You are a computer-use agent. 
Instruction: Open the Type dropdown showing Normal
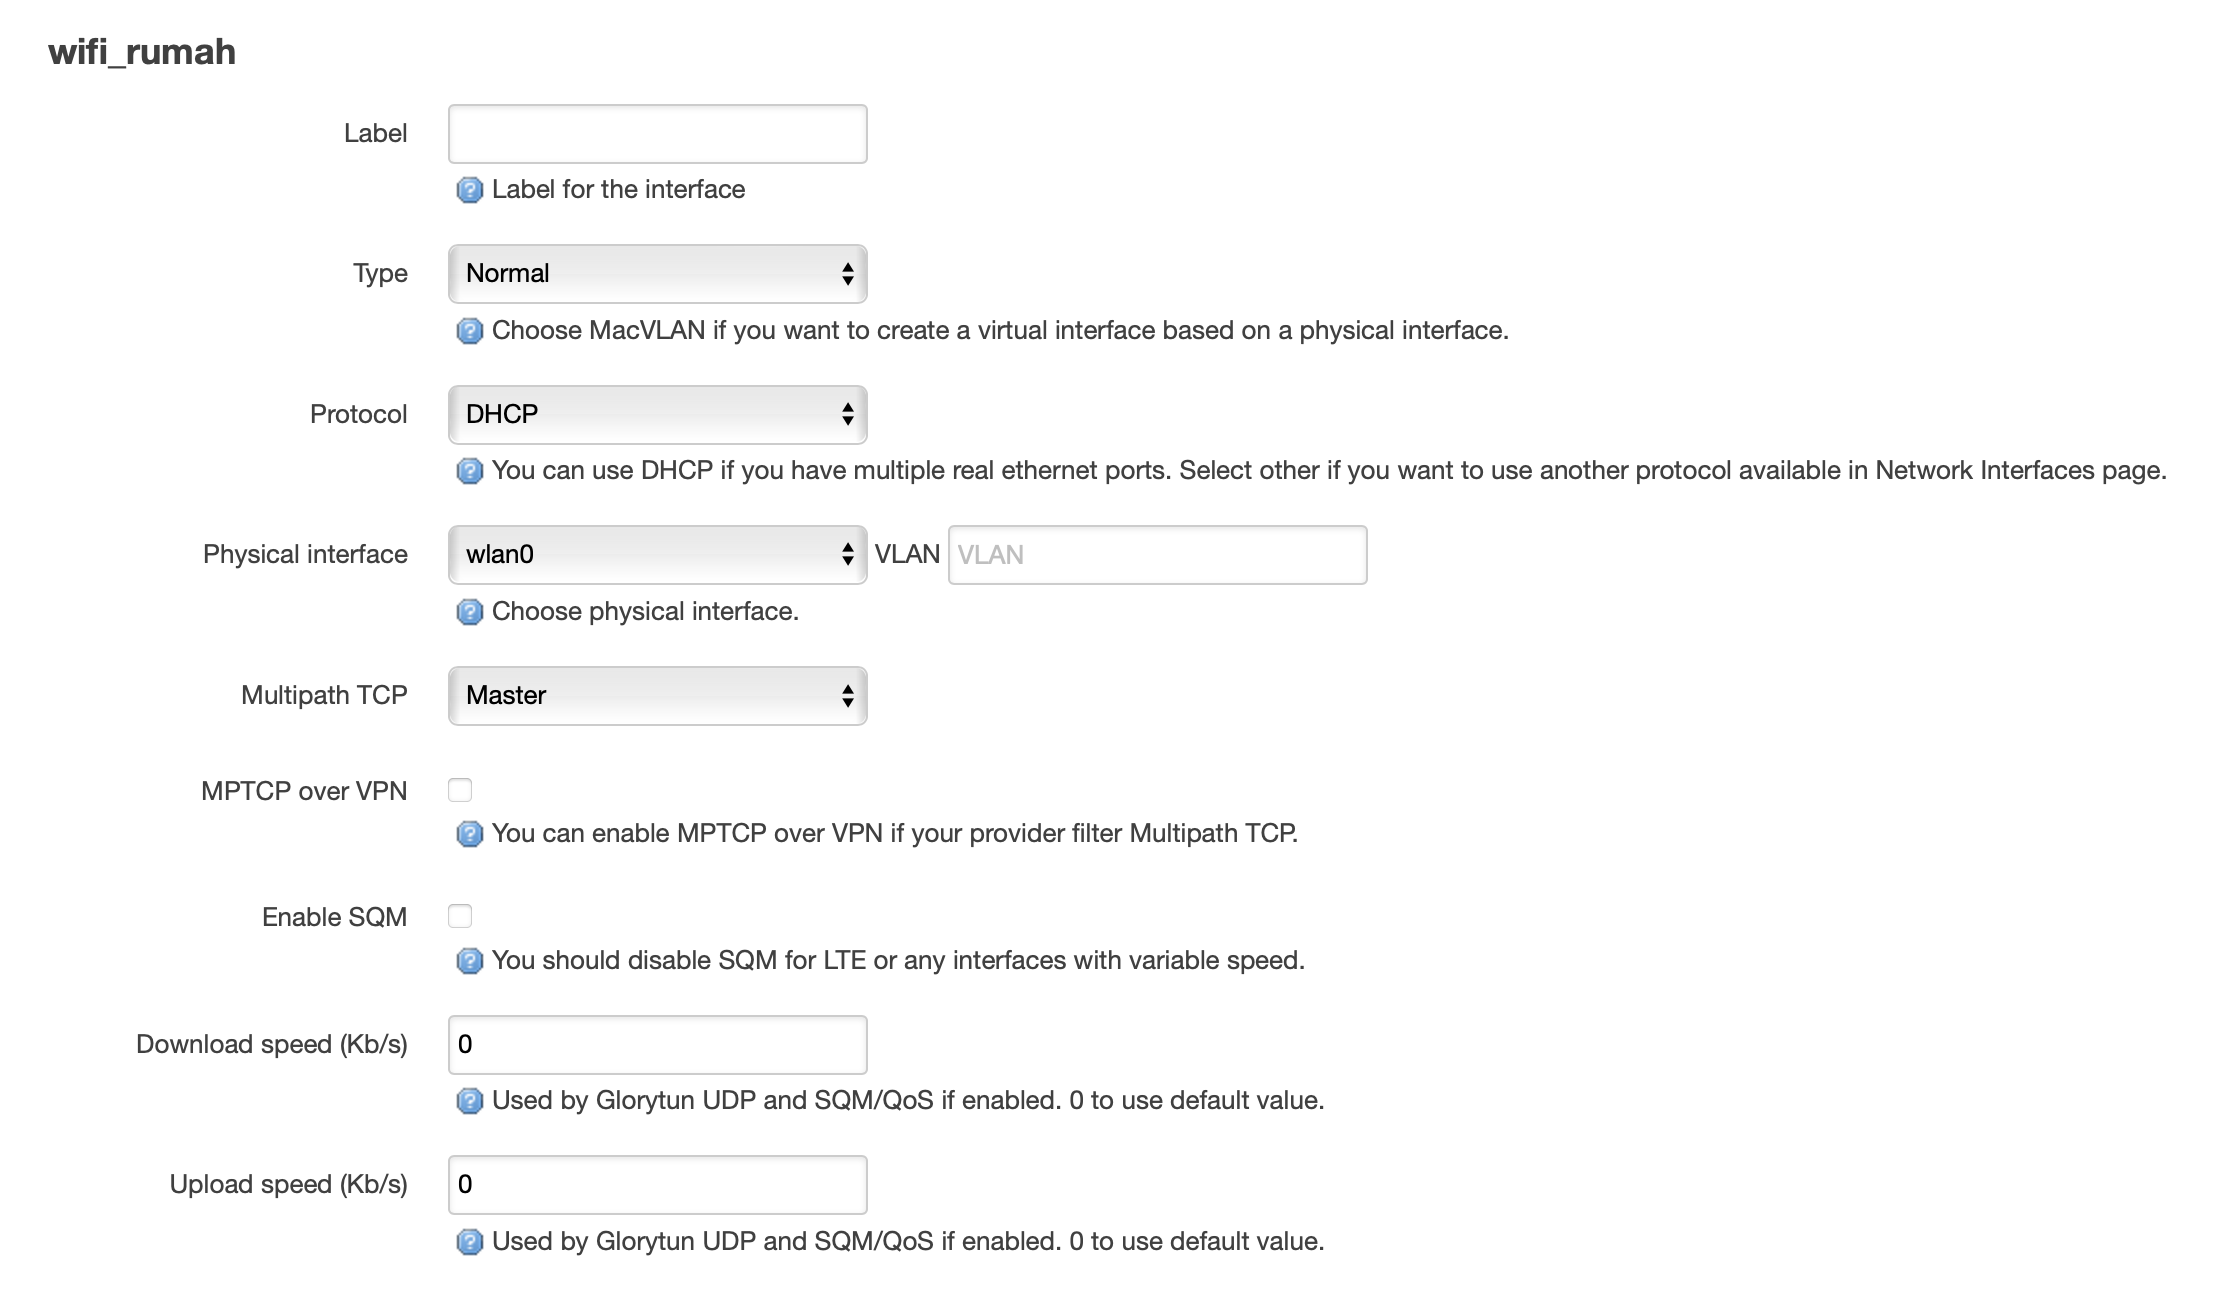[x=657, y=274]
